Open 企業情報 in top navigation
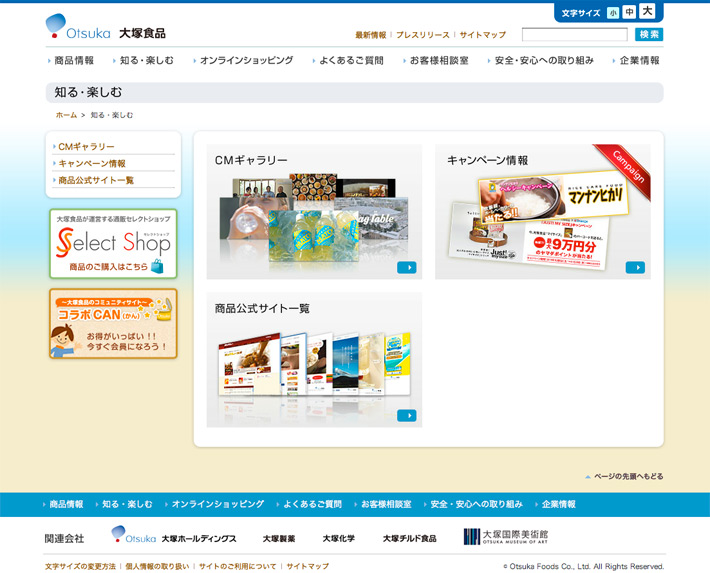Image resolution: width=710 pixels, height=573 pixels. [x=636, y=60]
